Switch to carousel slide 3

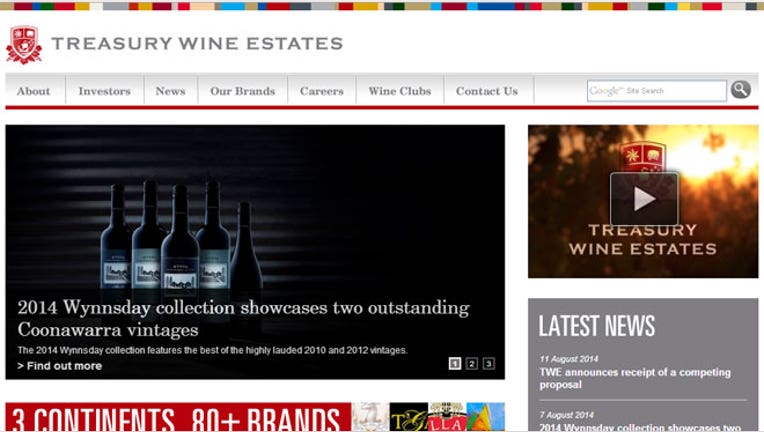488,363
